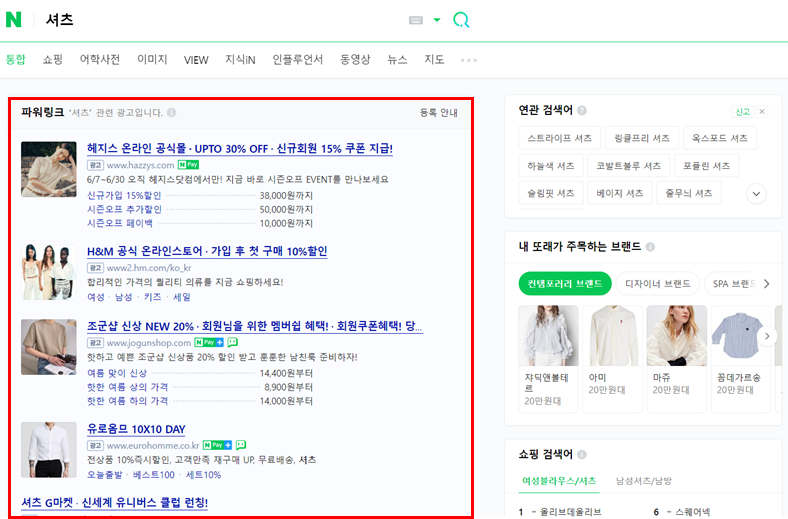Expand the search history dropdown arrow
Image resolution: width=788 pixels, height=519 pixels.
(x=437, y=20)
